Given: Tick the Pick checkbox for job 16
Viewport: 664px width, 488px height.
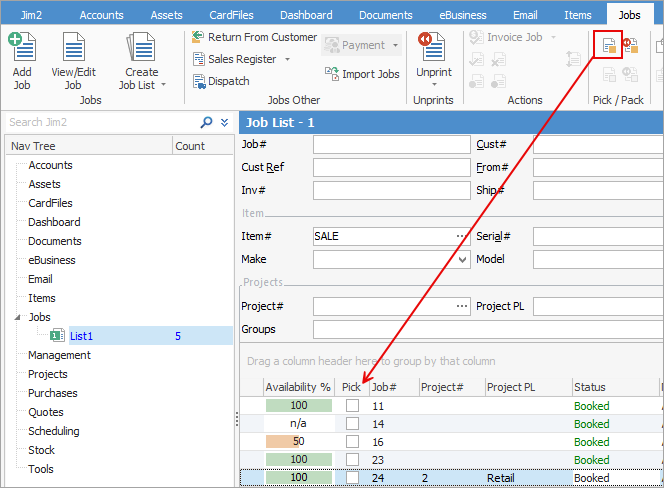Looking at the screenshot, I should click(352, 441).
